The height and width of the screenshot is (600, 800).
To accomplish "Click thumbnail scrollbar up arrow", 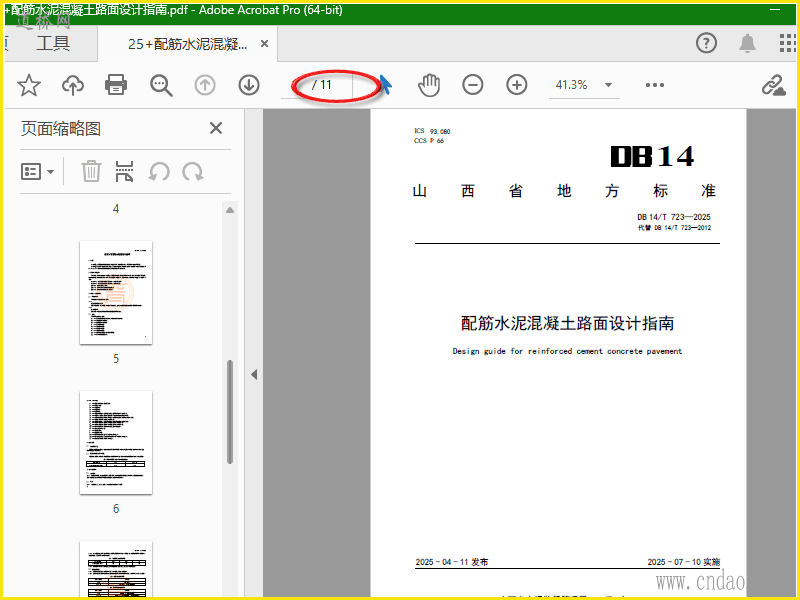I will (x=230, y=210).
